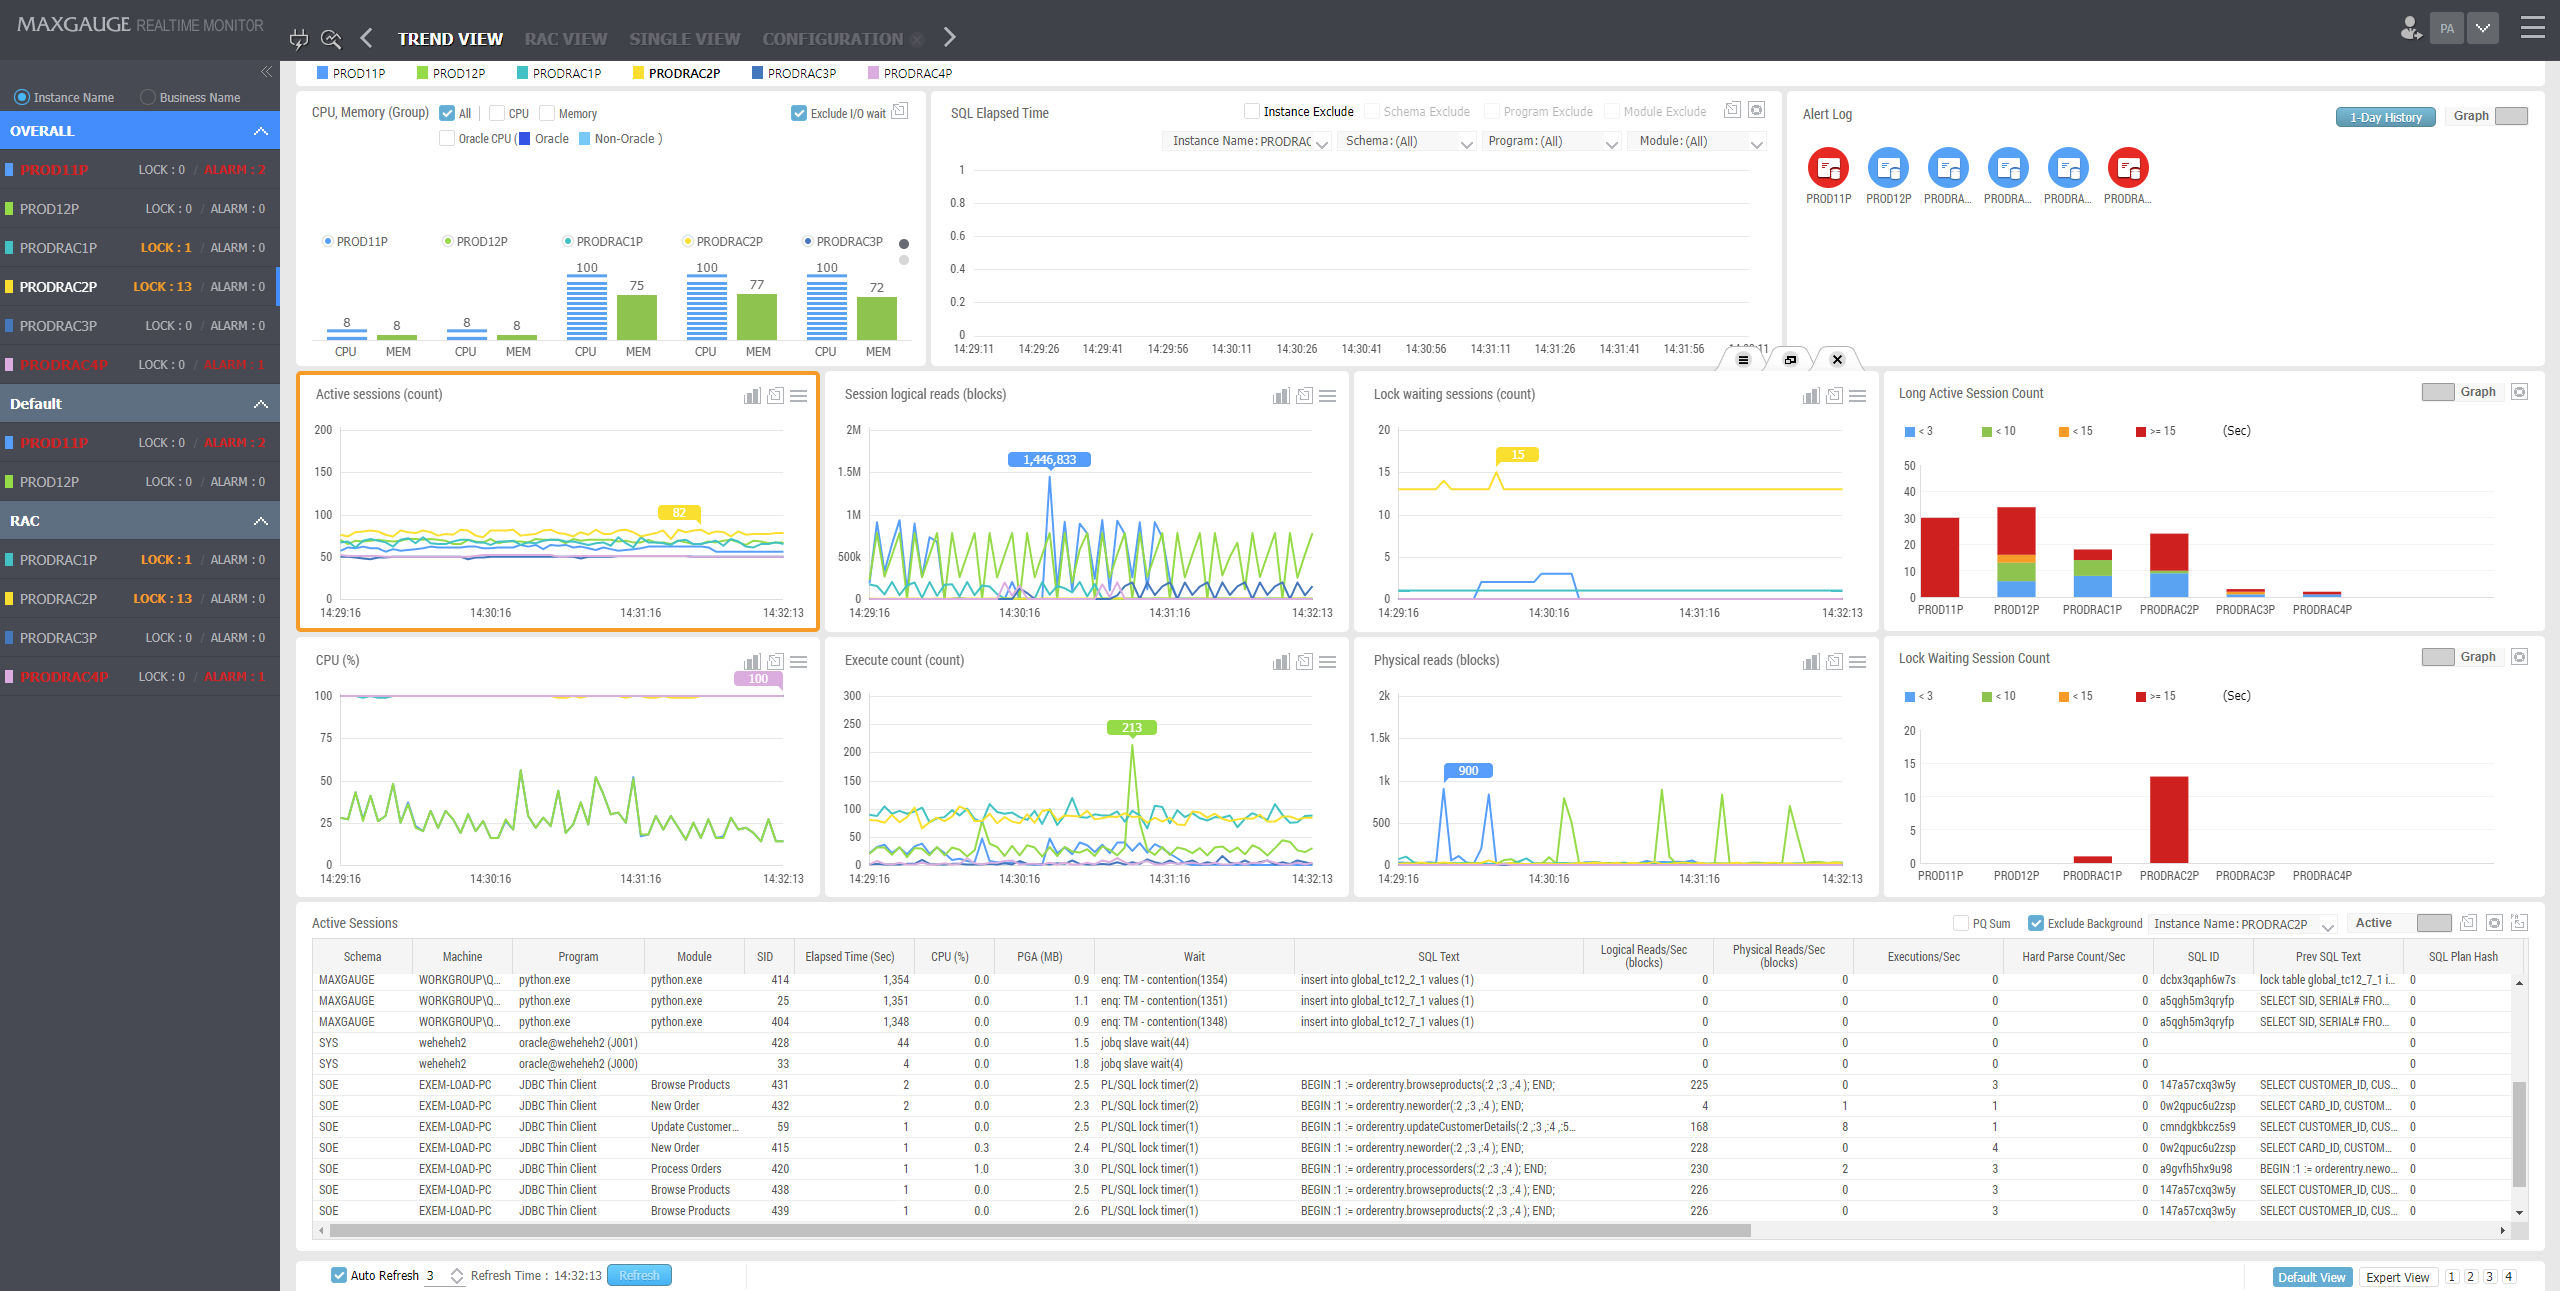This screenshot has height=1291, width=2560.
Task: Open the Schema (All) dropdown
Action: pyautogui.click(x=1408, y=142)
